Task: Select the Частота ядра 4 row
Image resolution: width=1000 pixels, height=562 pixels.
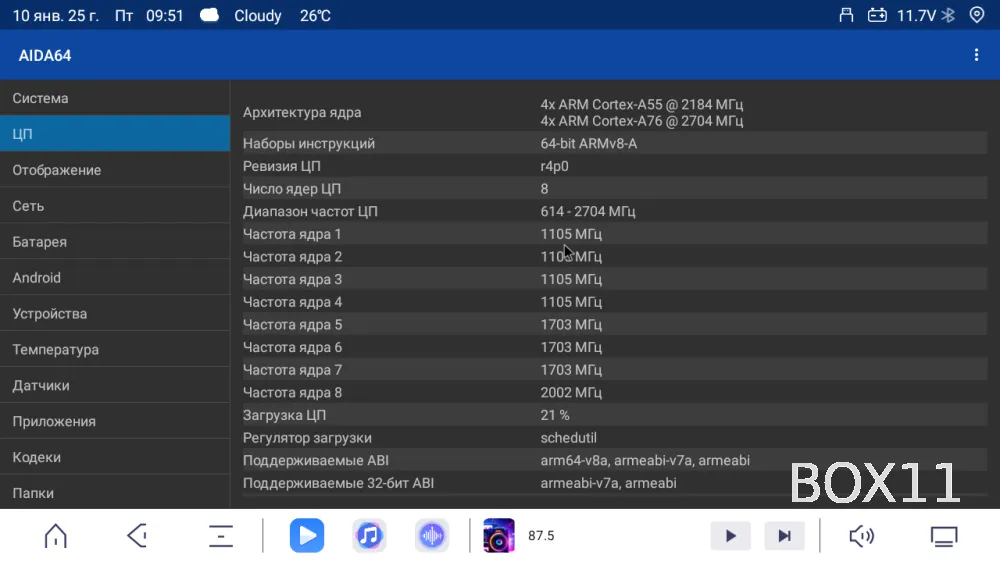Action: pos(615,302)
